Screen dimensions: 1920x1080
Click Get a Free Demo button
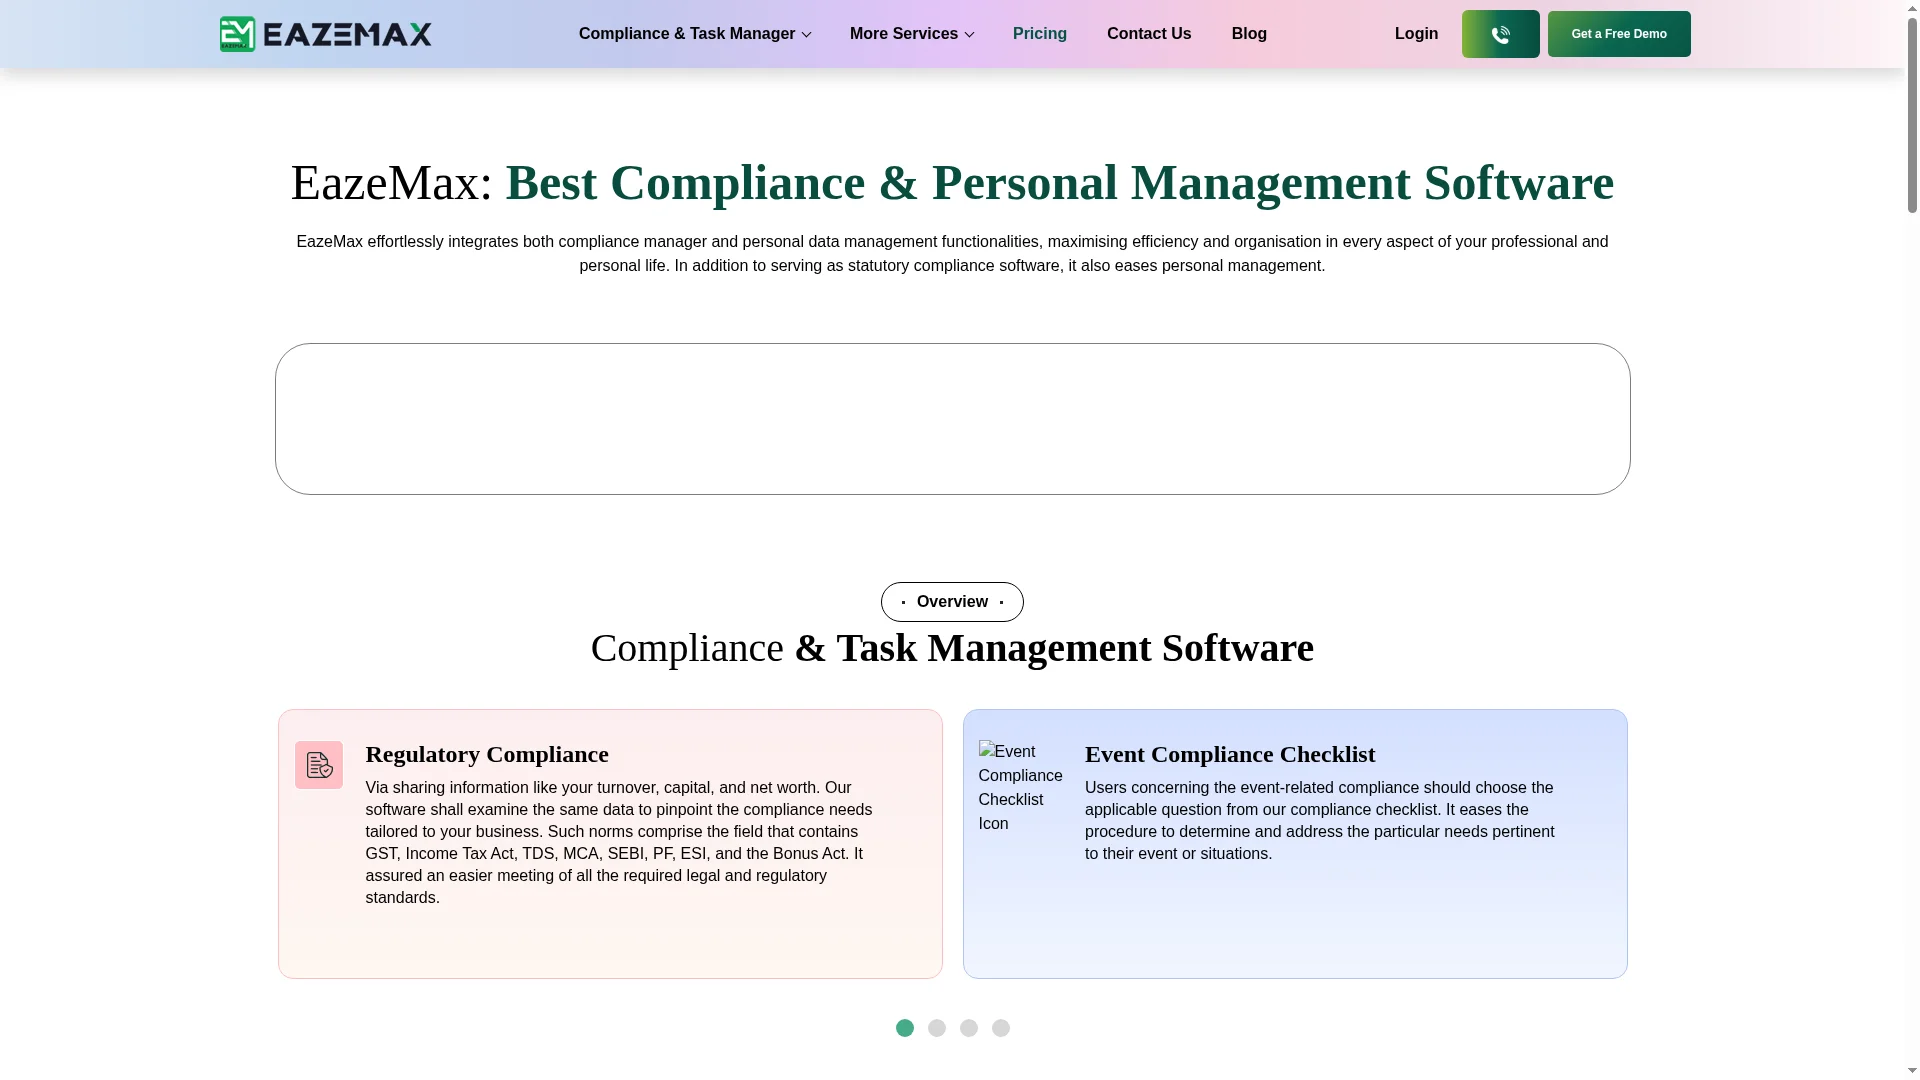click(x=1619, y=34)
